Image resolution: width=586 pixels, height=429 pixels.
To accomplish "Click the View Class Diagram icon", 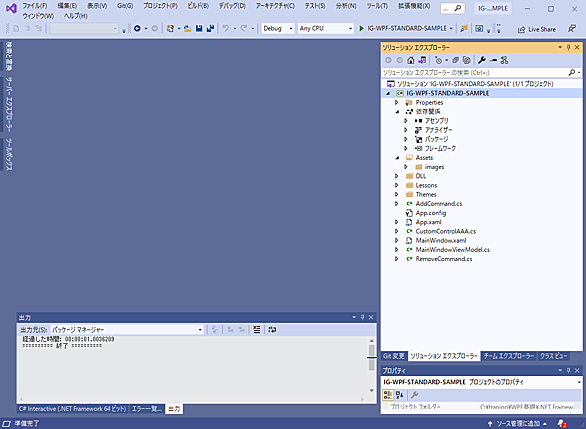I will (x=505, y=60).
